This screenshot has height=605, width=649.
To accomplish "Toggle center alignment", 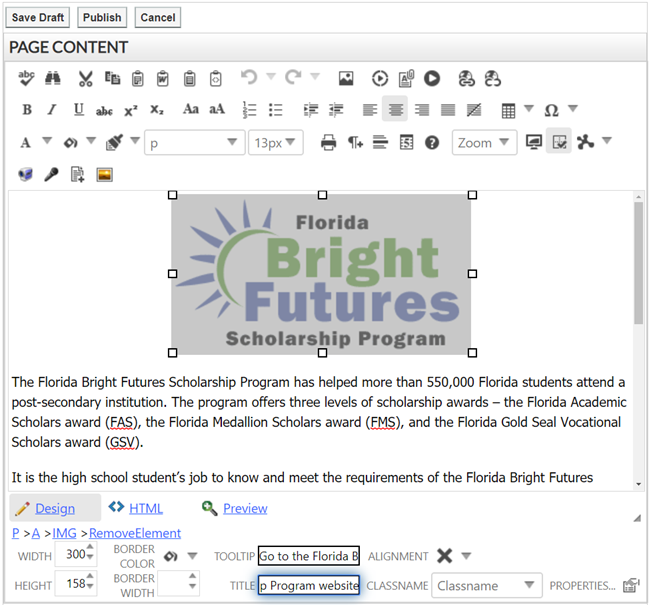I will click(x=396, y=110).
